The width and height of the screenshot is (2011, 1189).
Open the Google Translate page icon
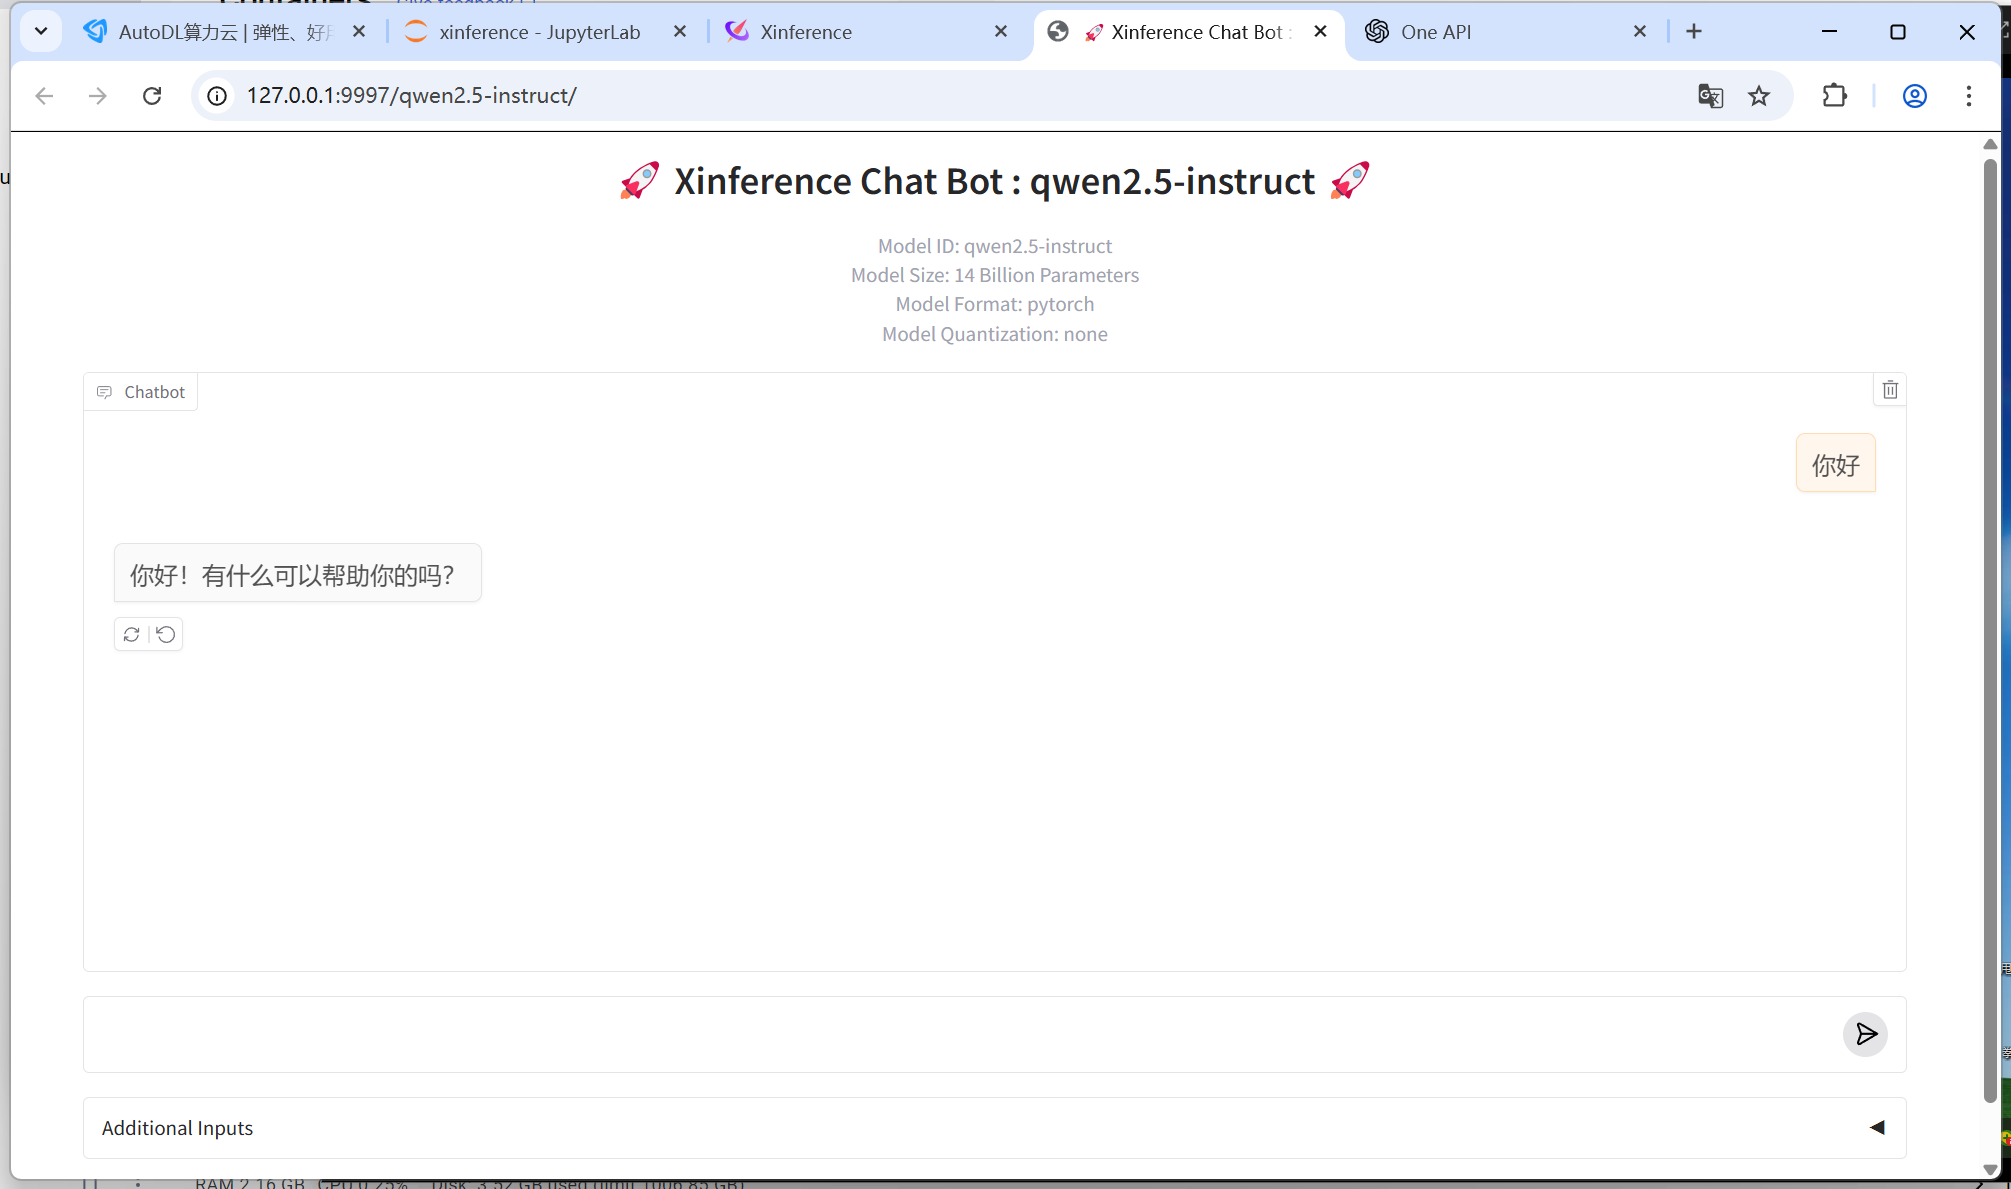click(1710, 96)
